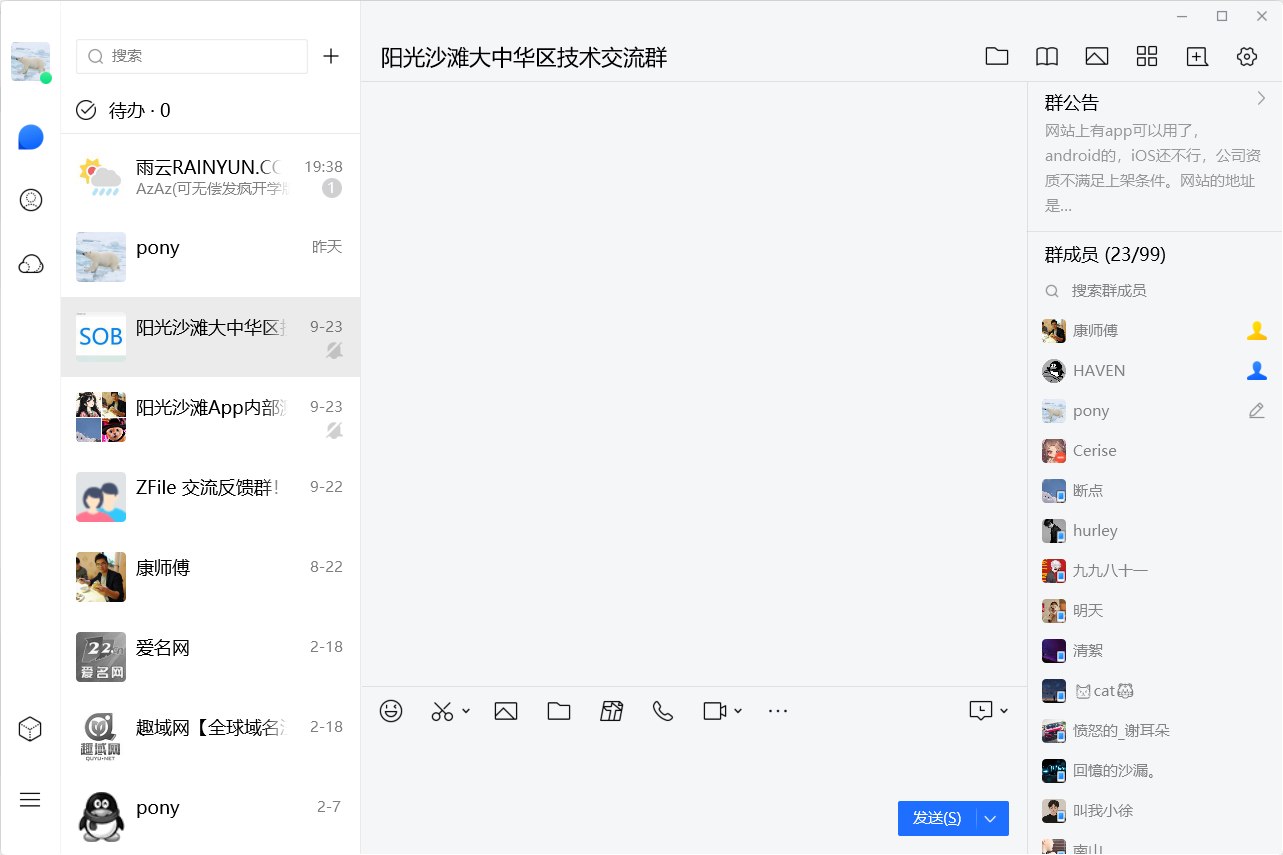Viewport: 1283px width, 855px height.
Task: Open the 待办 · 0 to-do list
Action: [124, 110]
